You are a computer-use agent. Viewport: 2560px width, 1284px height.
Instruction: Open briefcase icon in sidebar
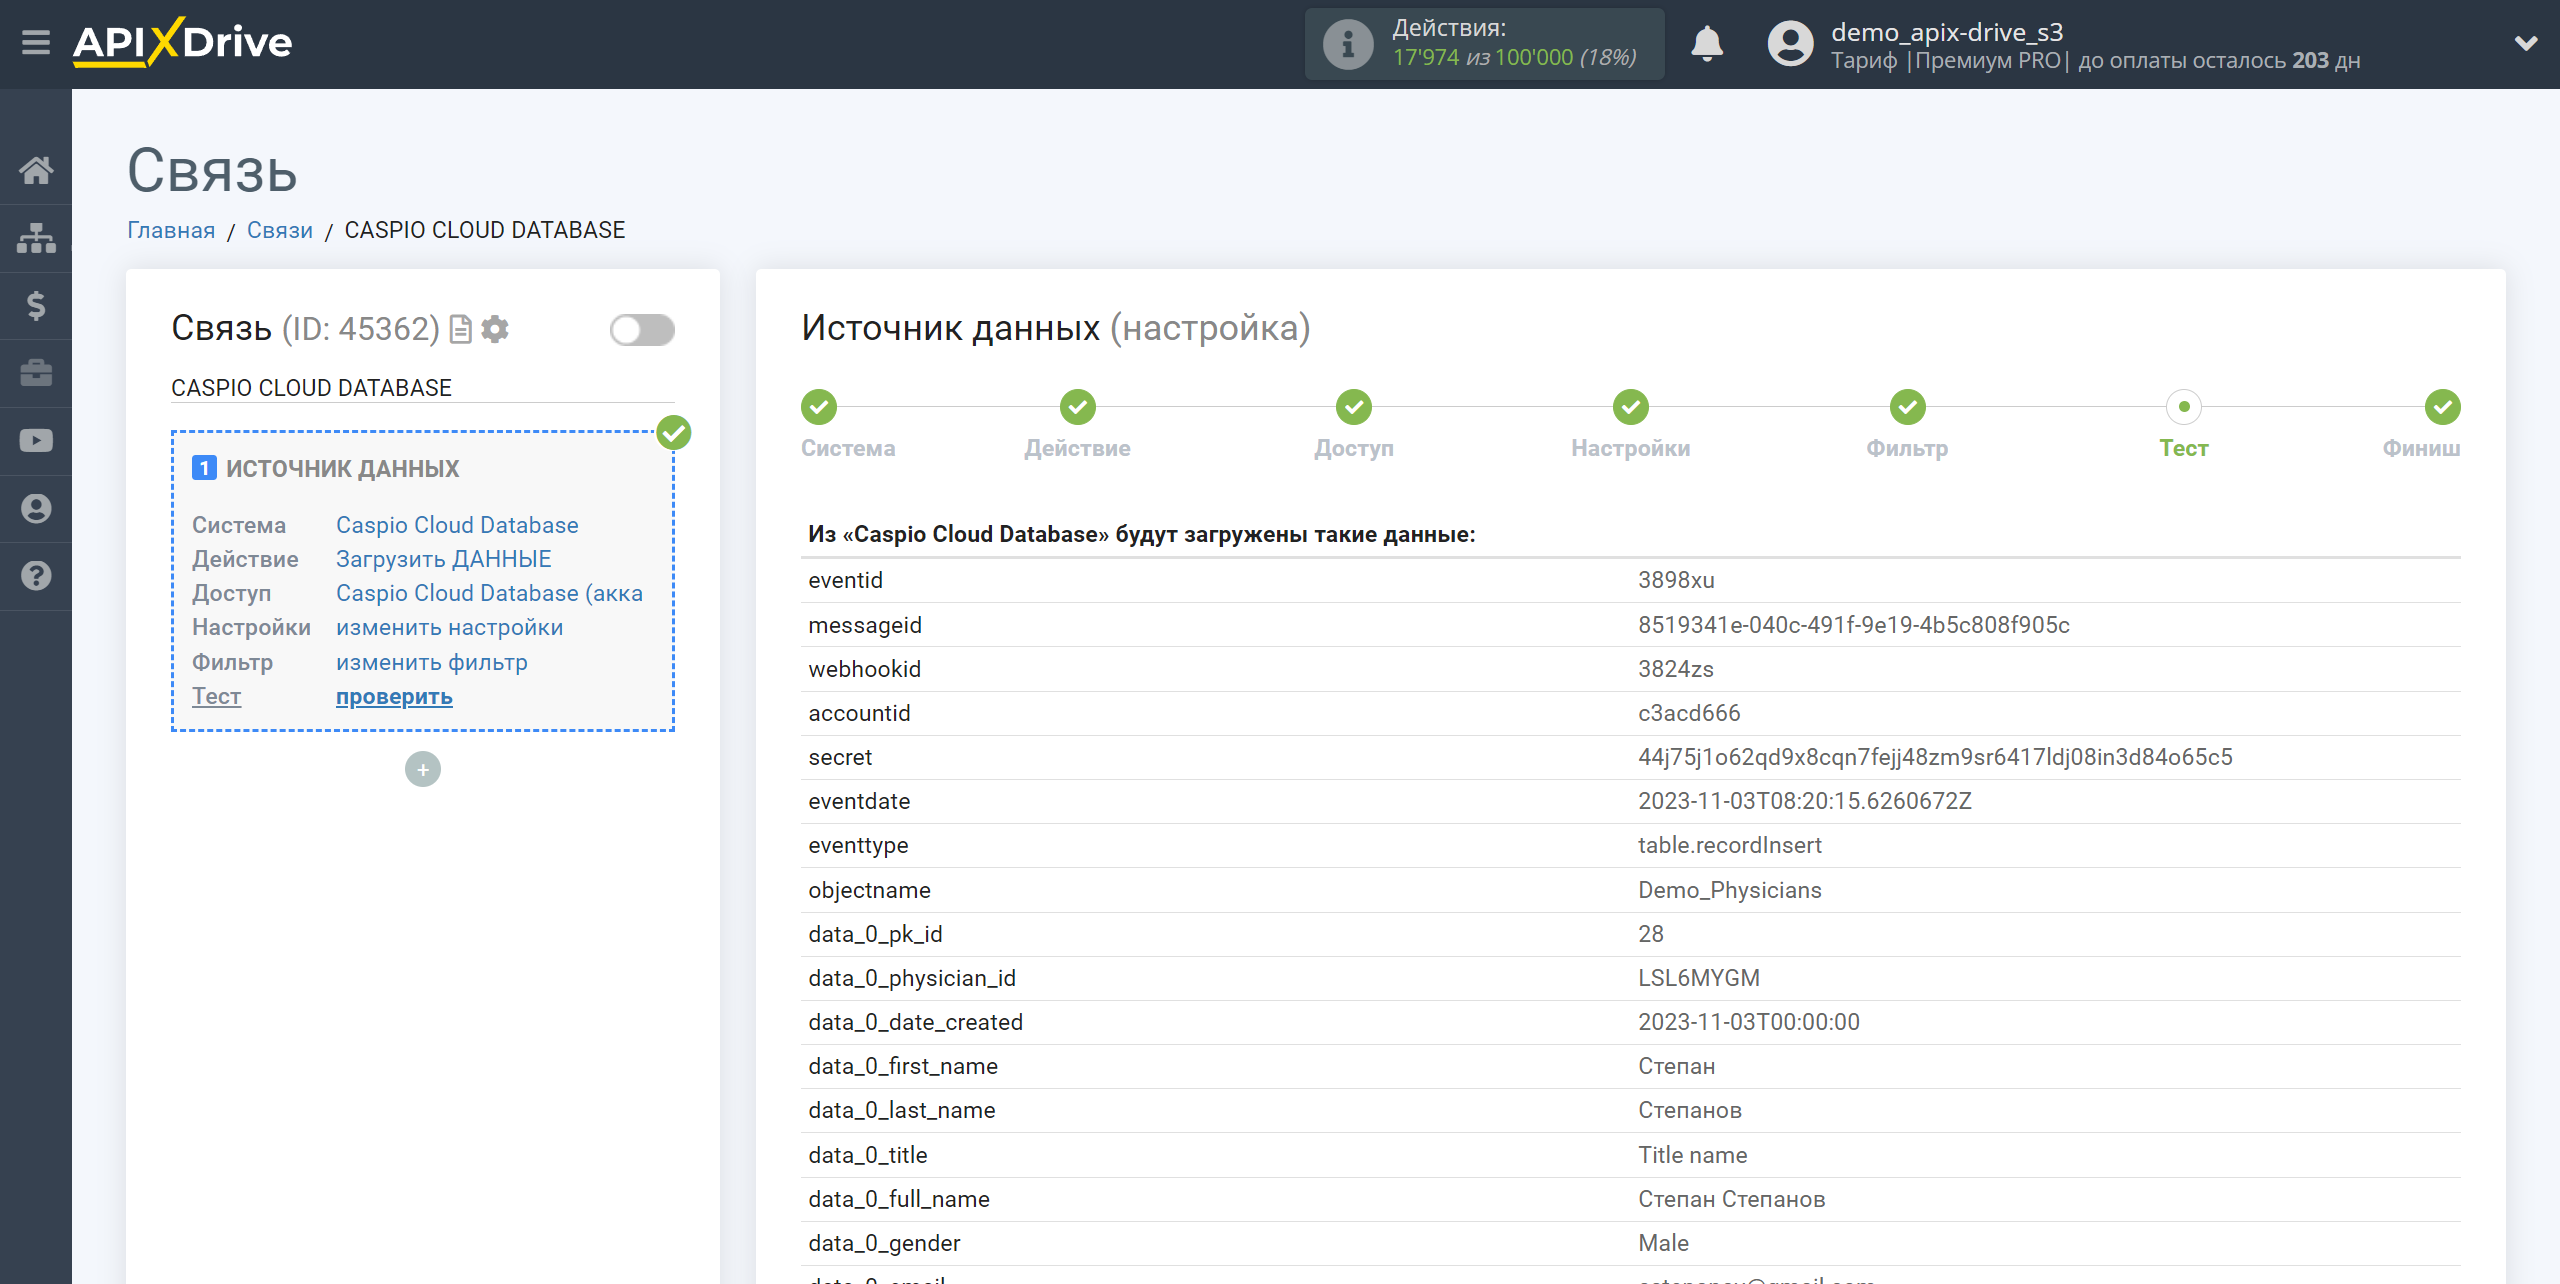coord(36,373)
